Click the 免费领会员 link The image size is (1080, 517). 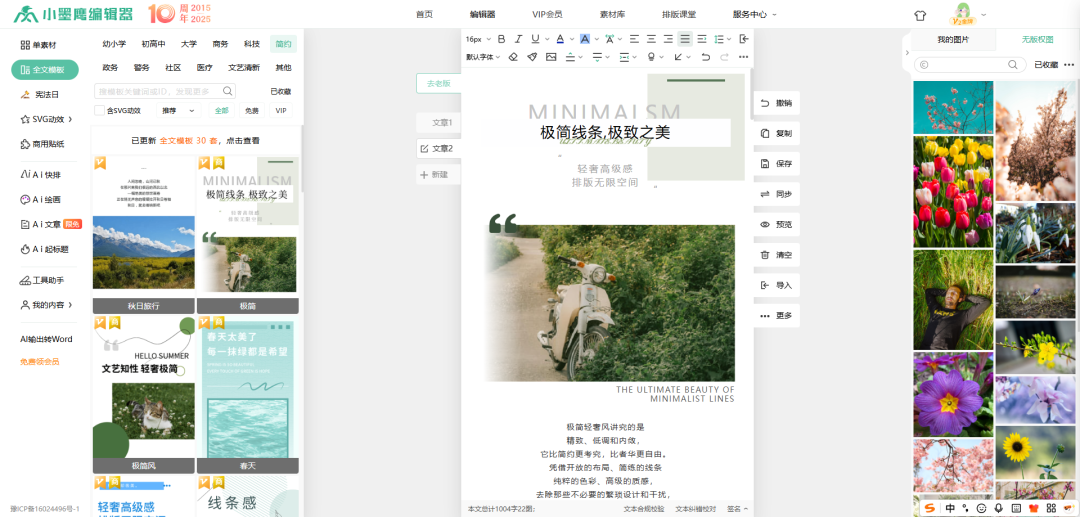[39, 361]
